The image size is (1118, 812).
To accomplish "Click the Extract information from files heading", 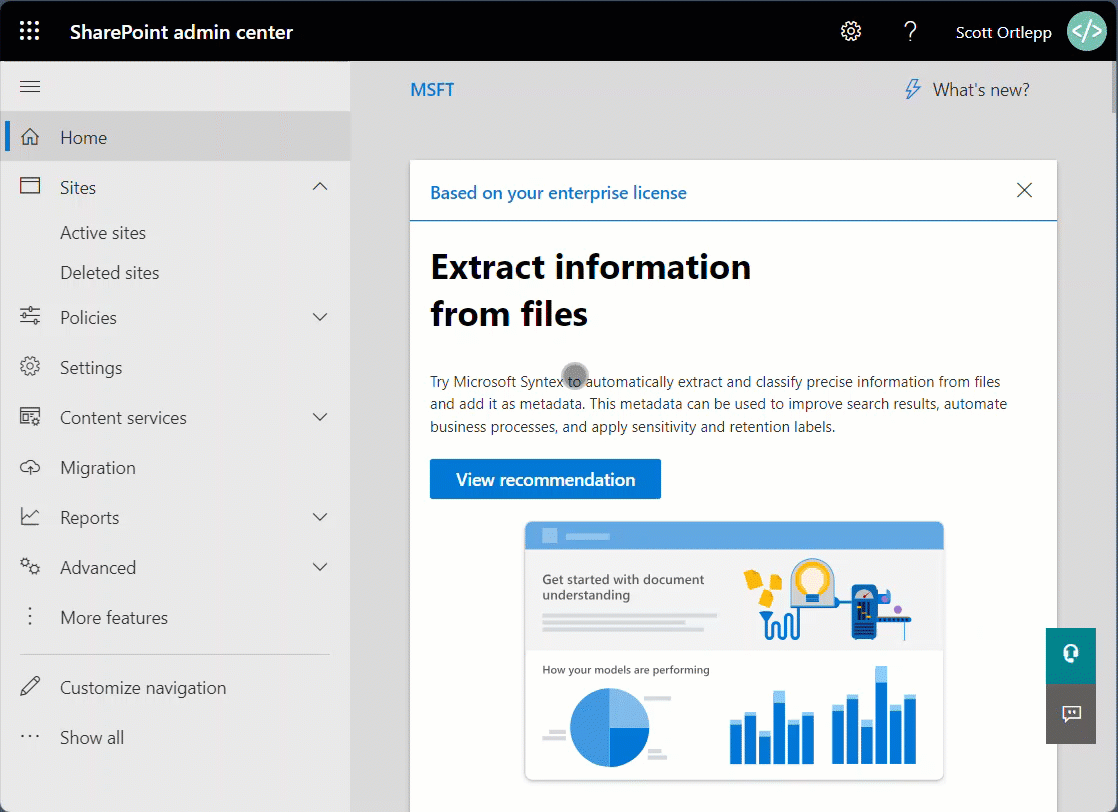I will tap(590, 290).
